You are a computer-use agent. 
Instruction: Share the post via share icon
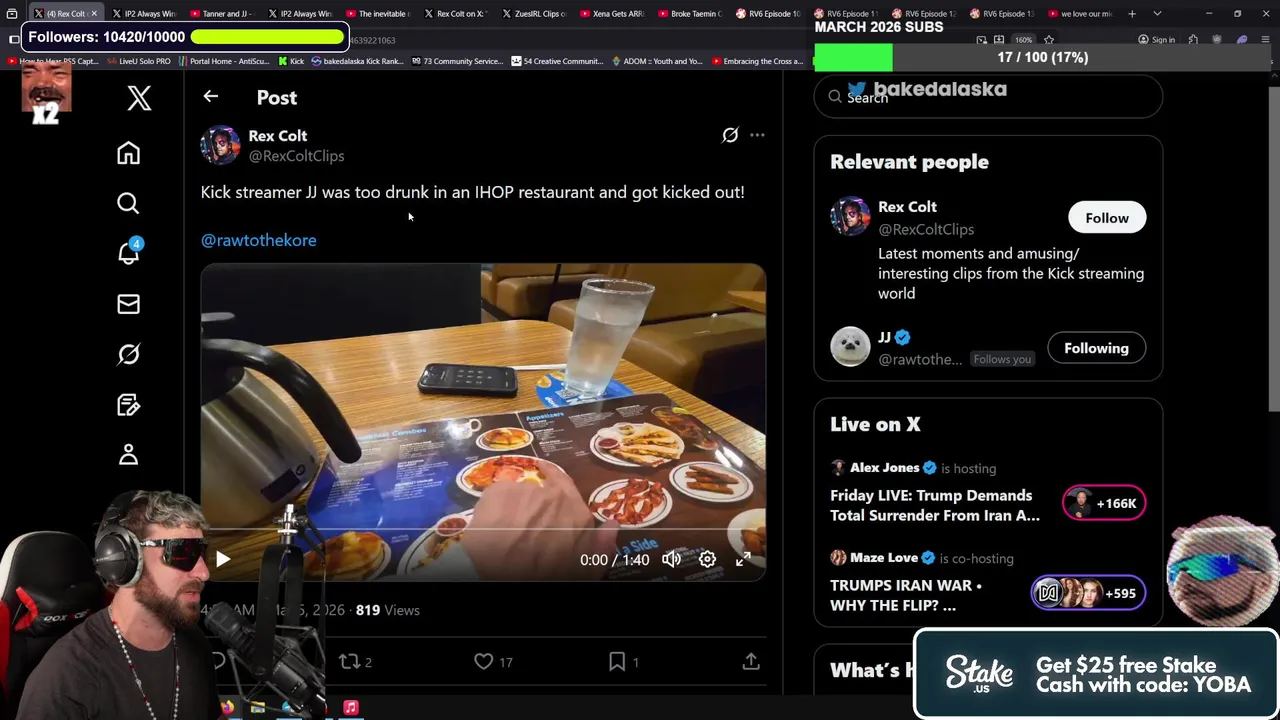point(751,661)
